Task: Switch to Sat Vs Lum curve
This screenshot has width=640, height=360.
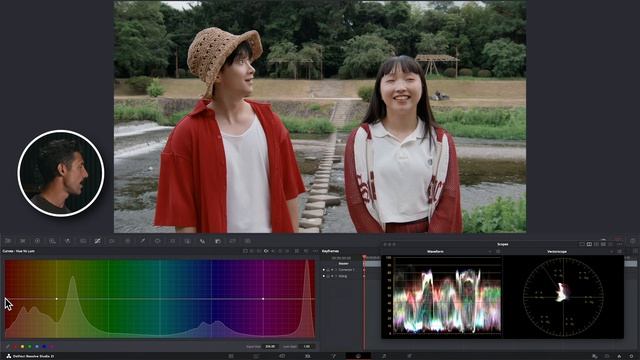Action: click(287, 251)
